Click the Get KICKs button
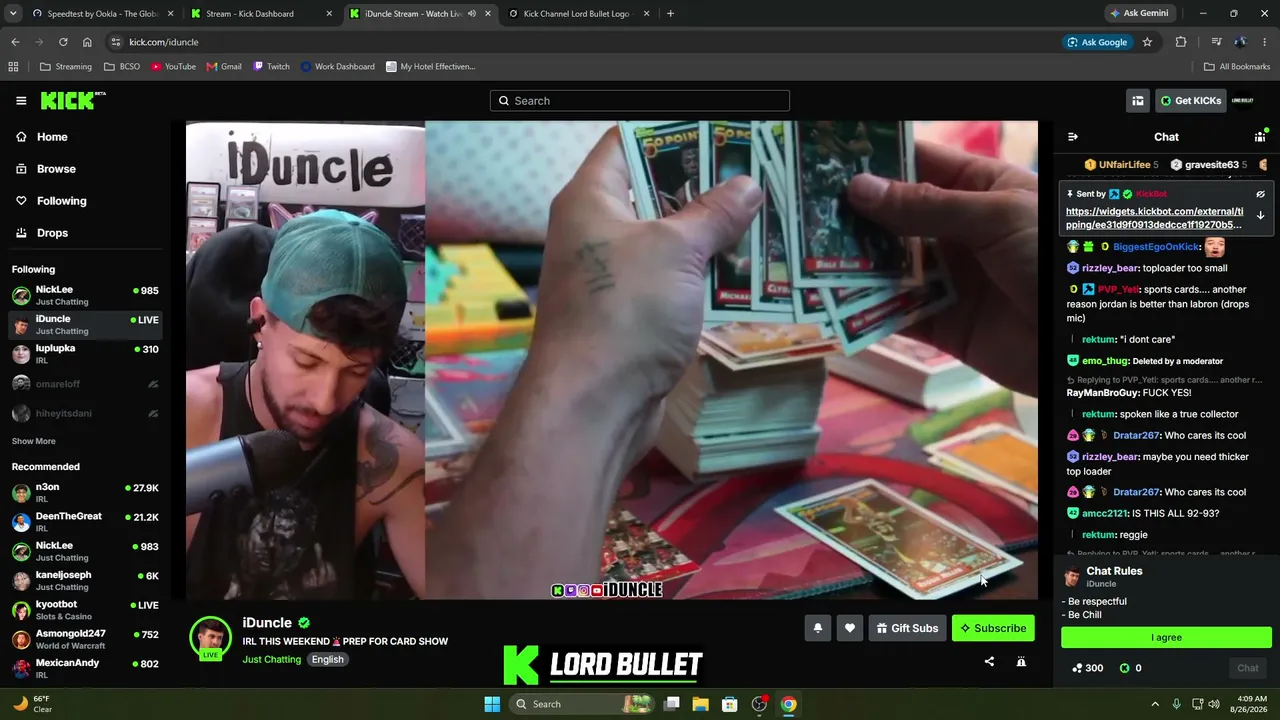The height and width of the screenshot is (720, 1280). [x=1190, y=101]
